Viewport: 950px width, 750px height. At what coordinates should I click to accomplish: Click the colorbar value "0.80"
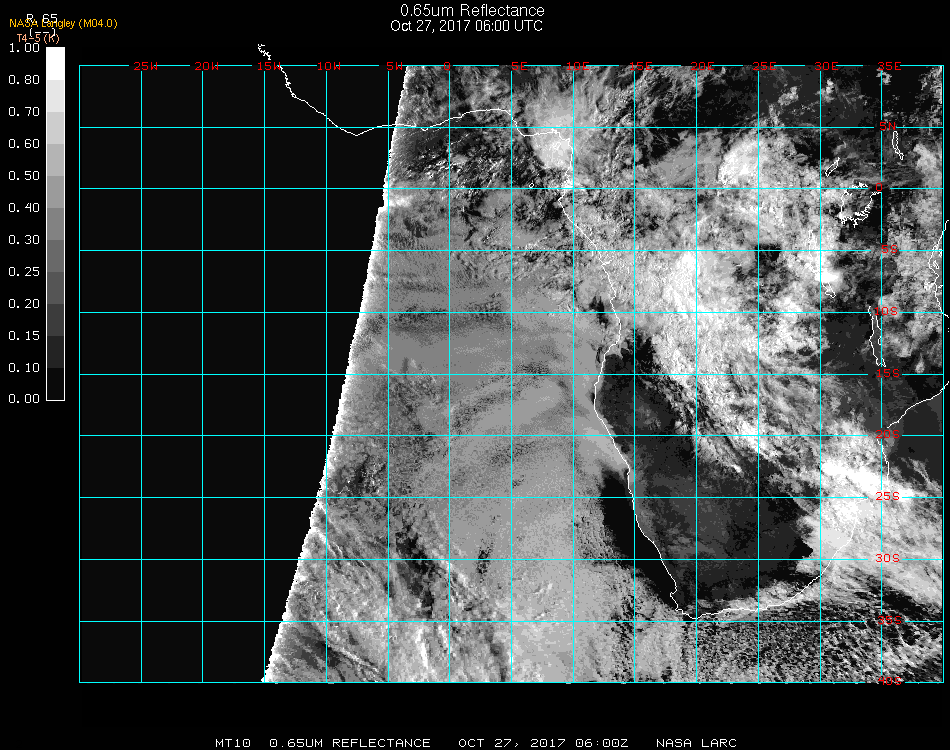click(24, 80)
